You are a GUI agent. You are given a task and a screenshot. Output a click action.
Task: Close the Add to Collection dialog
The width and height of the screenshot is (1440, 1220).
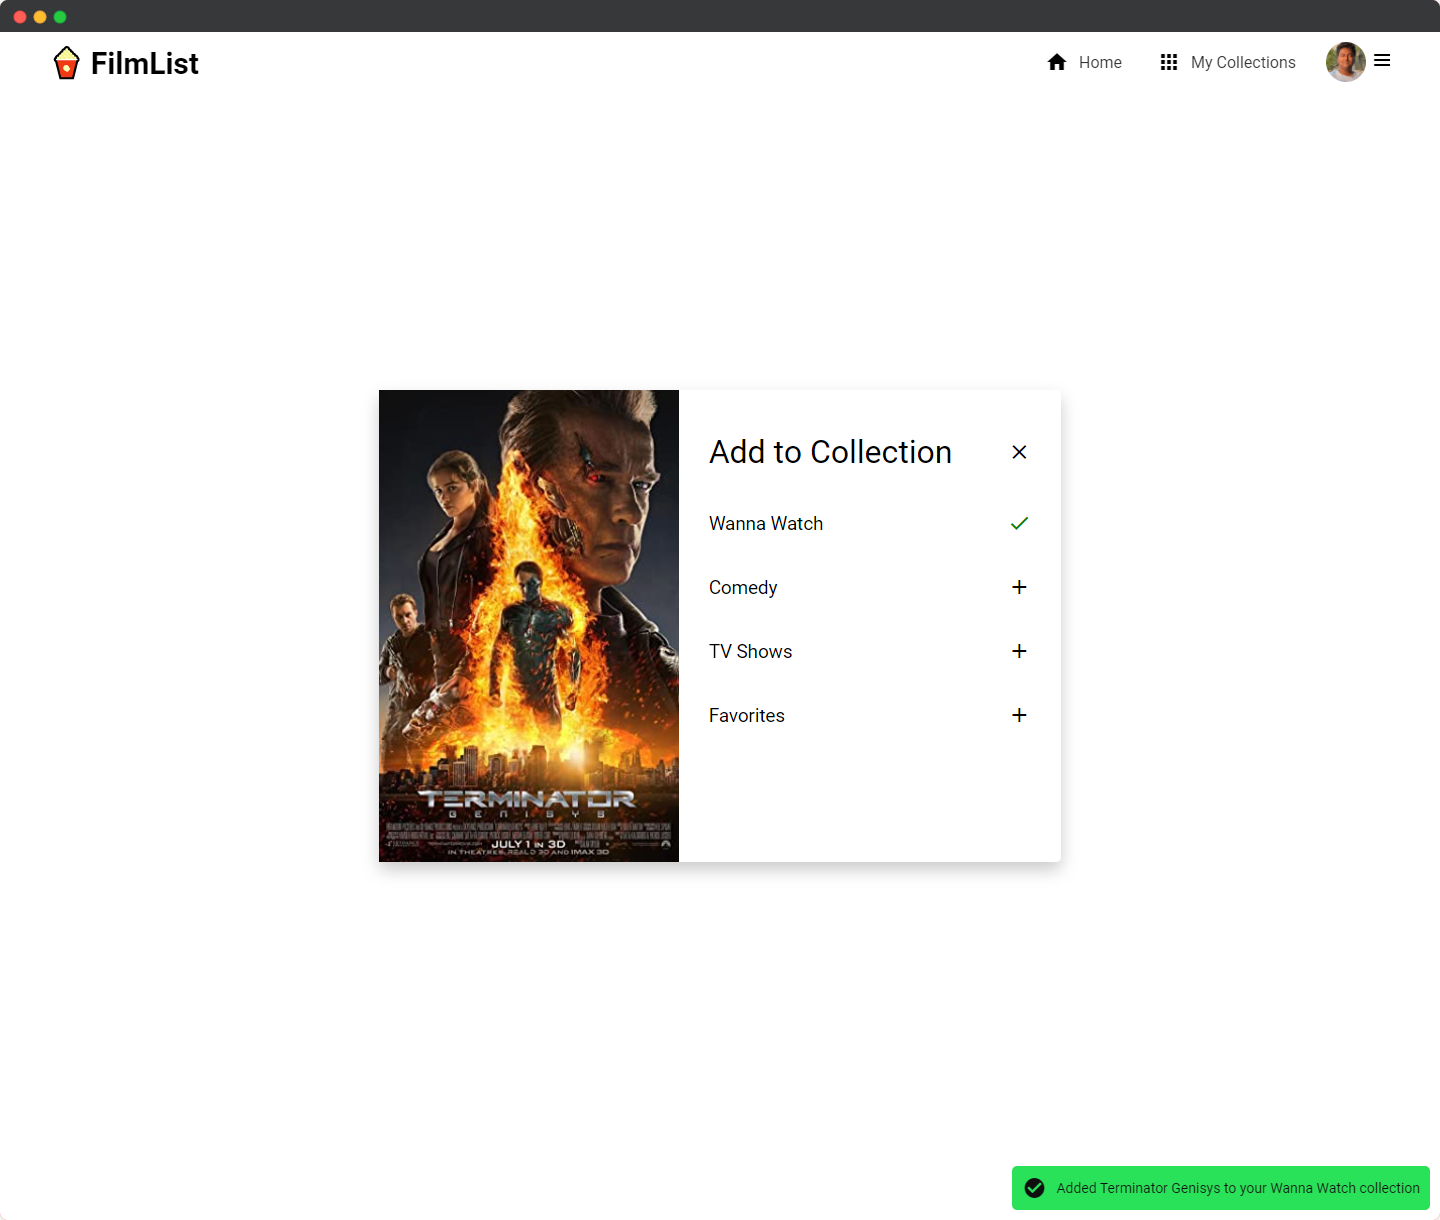[x=1019, y=452]
